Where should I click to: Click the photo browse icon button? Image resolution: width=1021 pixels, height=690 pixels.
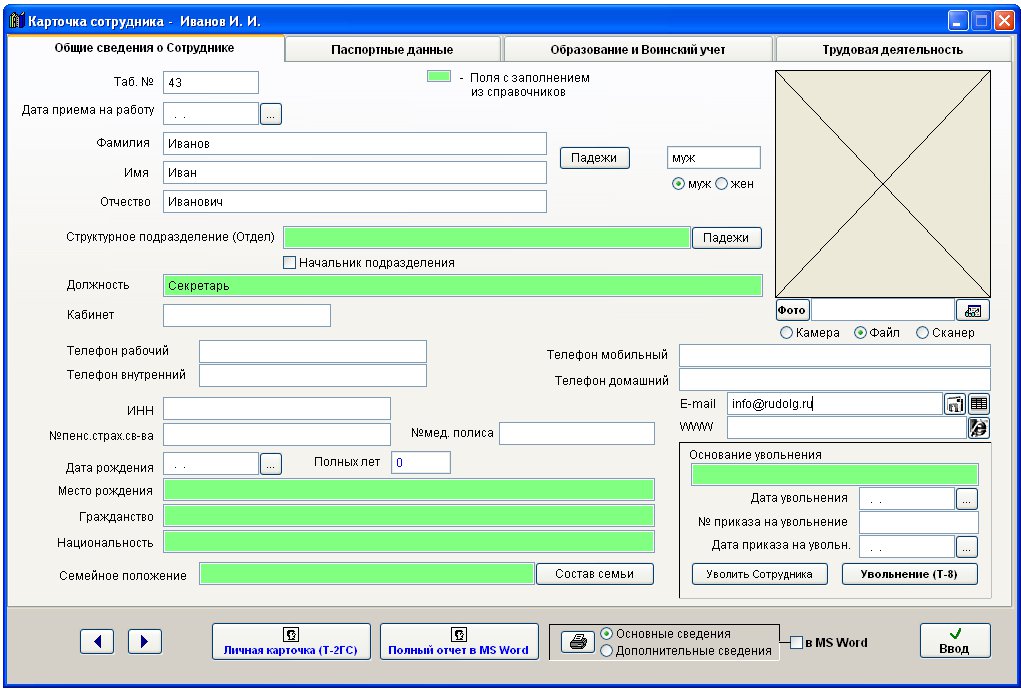pyautogui.click(x=972, y=310)
